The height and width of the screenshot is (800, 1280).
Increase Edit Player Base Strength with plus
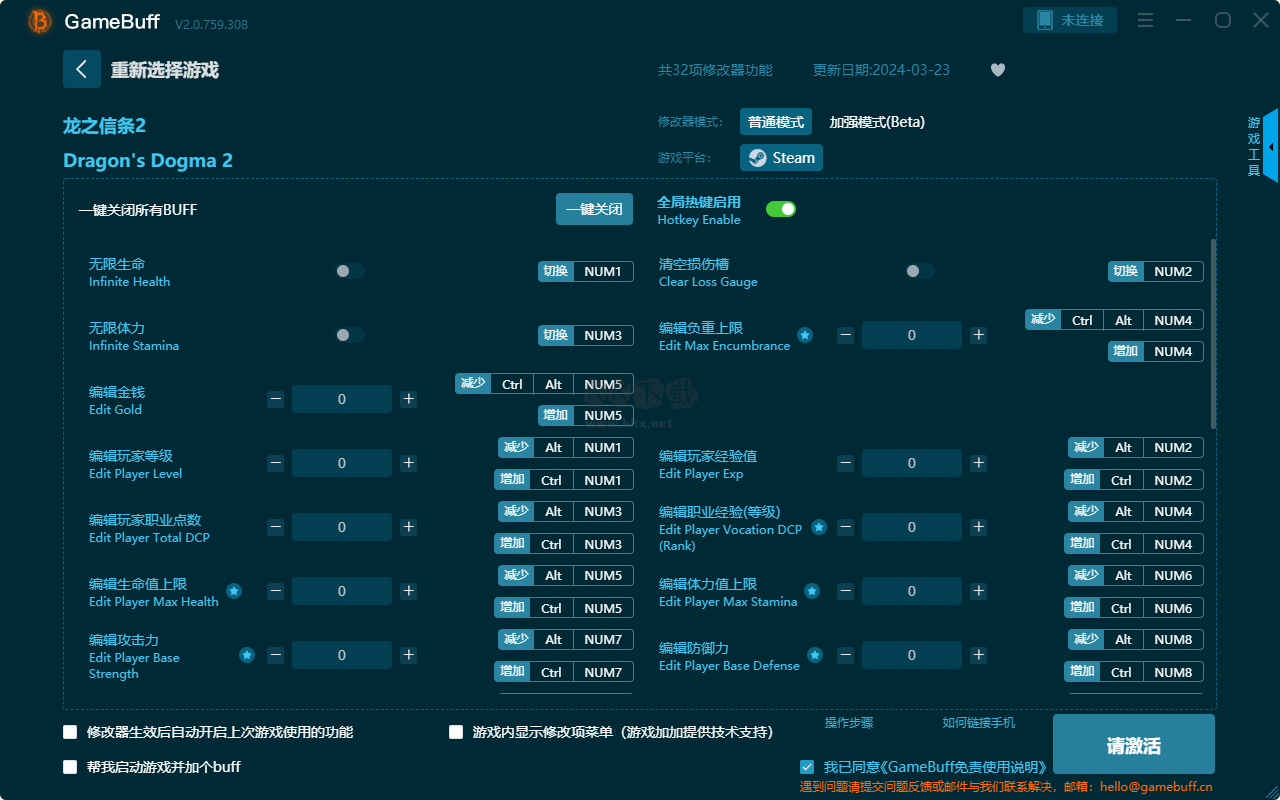tap(408, 655)
